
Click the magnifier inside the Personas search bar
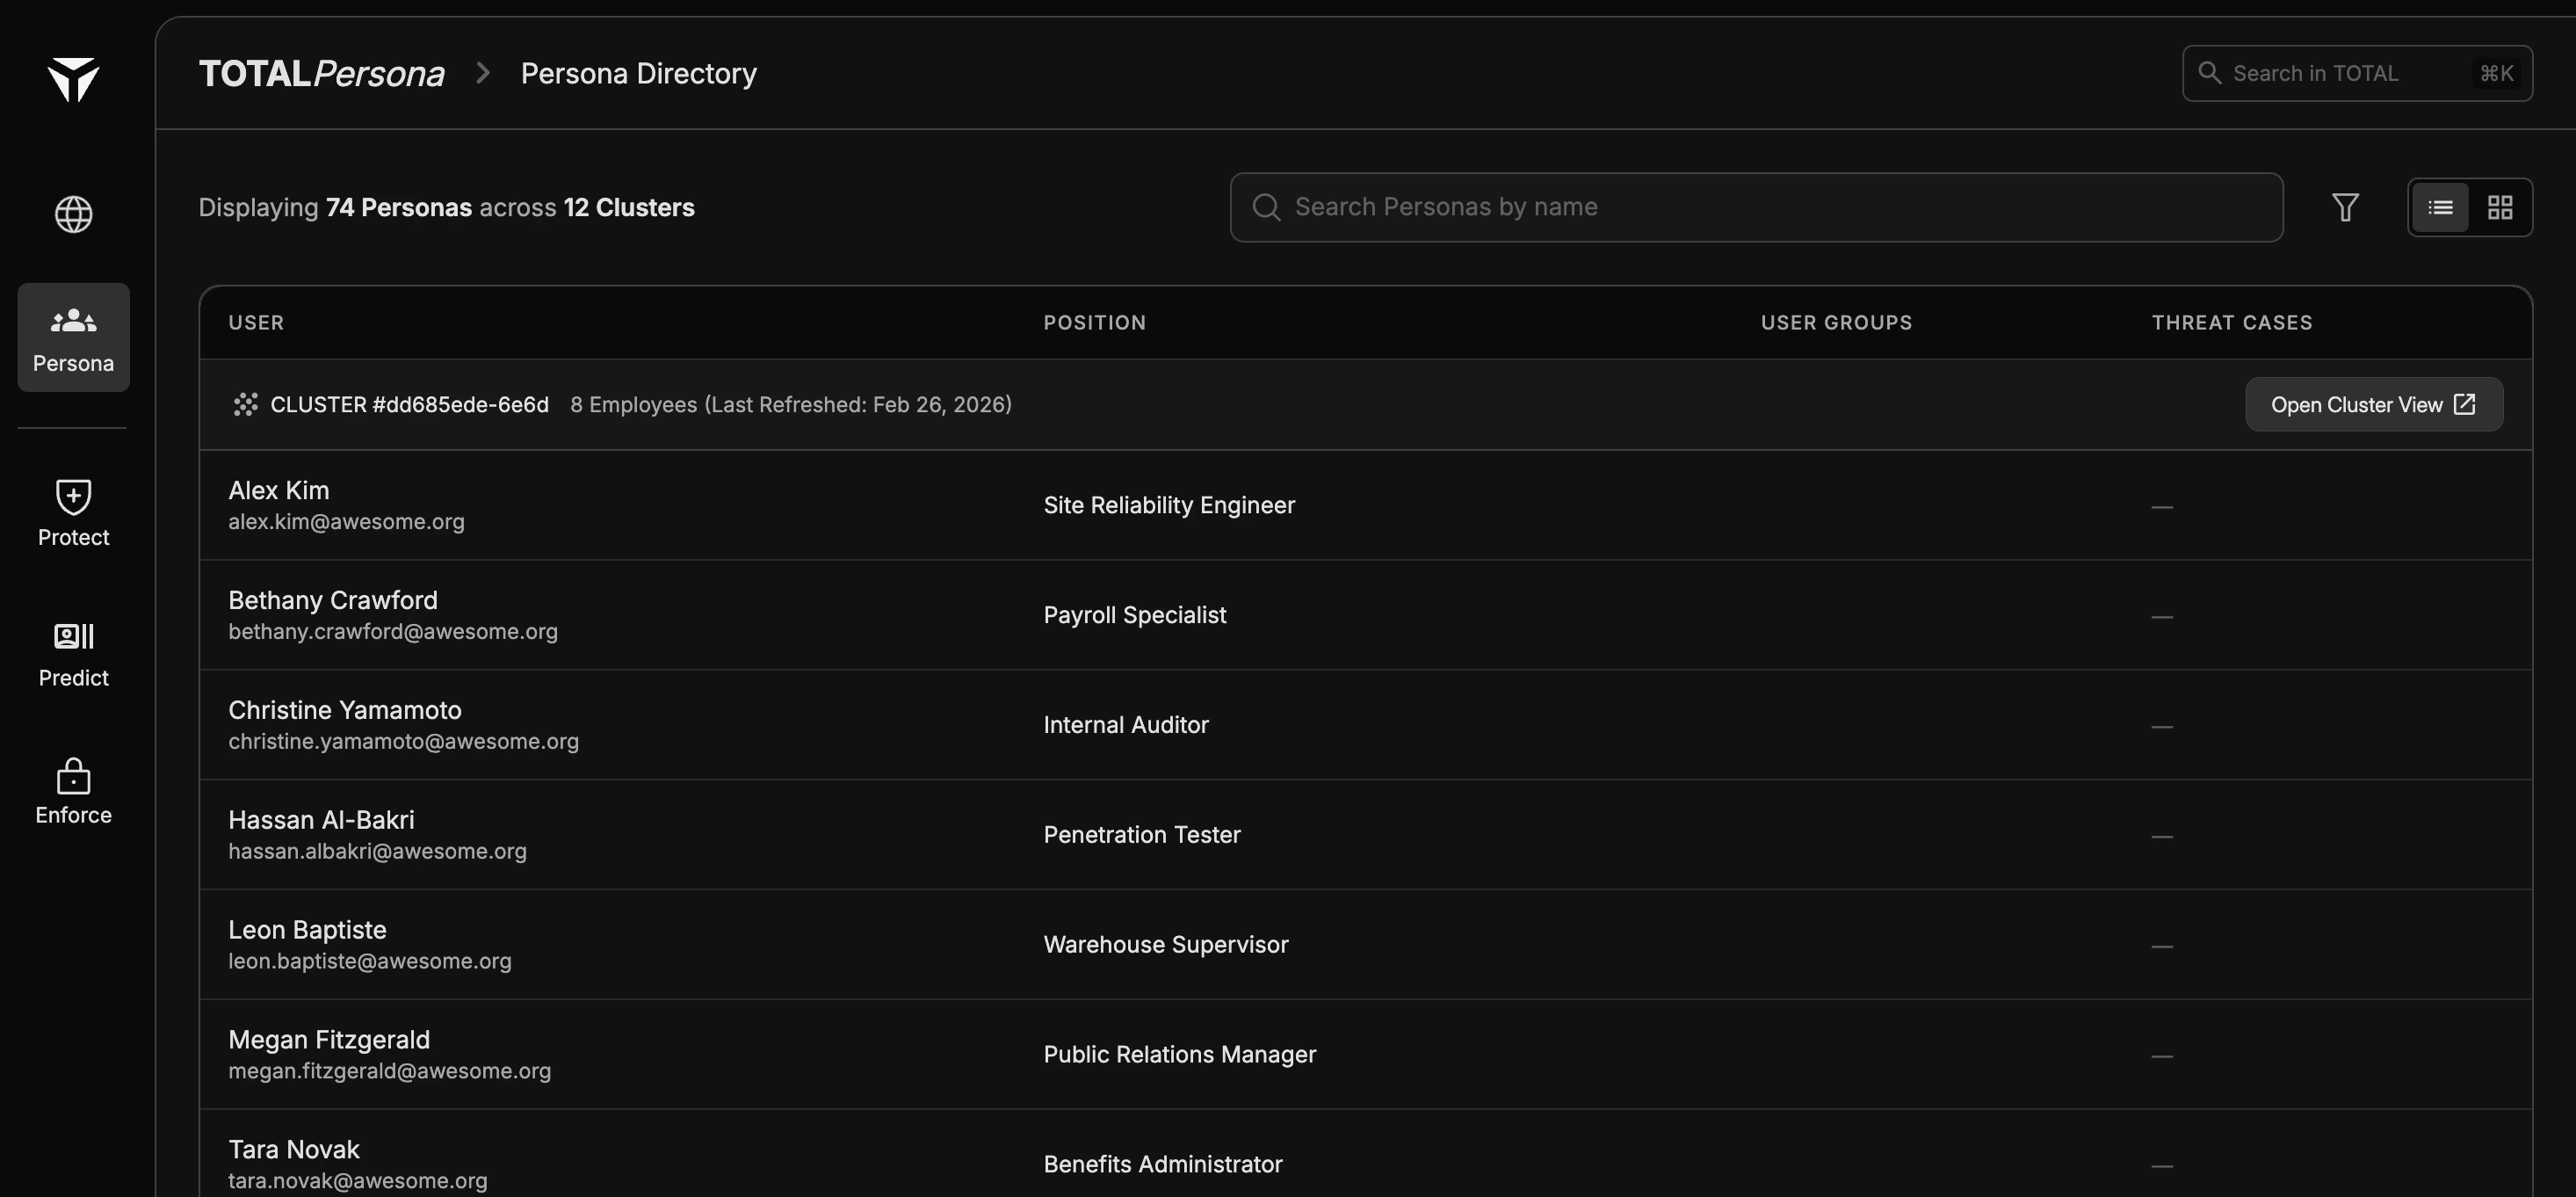(x=1266, y=207)
